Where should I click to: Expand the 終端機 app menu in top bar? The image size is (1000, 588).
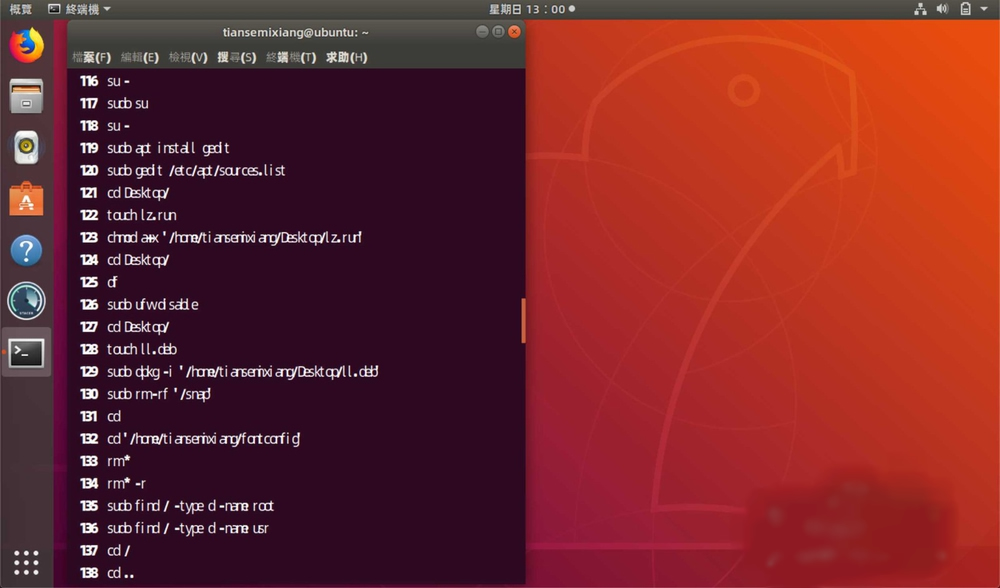coord(80,9)
